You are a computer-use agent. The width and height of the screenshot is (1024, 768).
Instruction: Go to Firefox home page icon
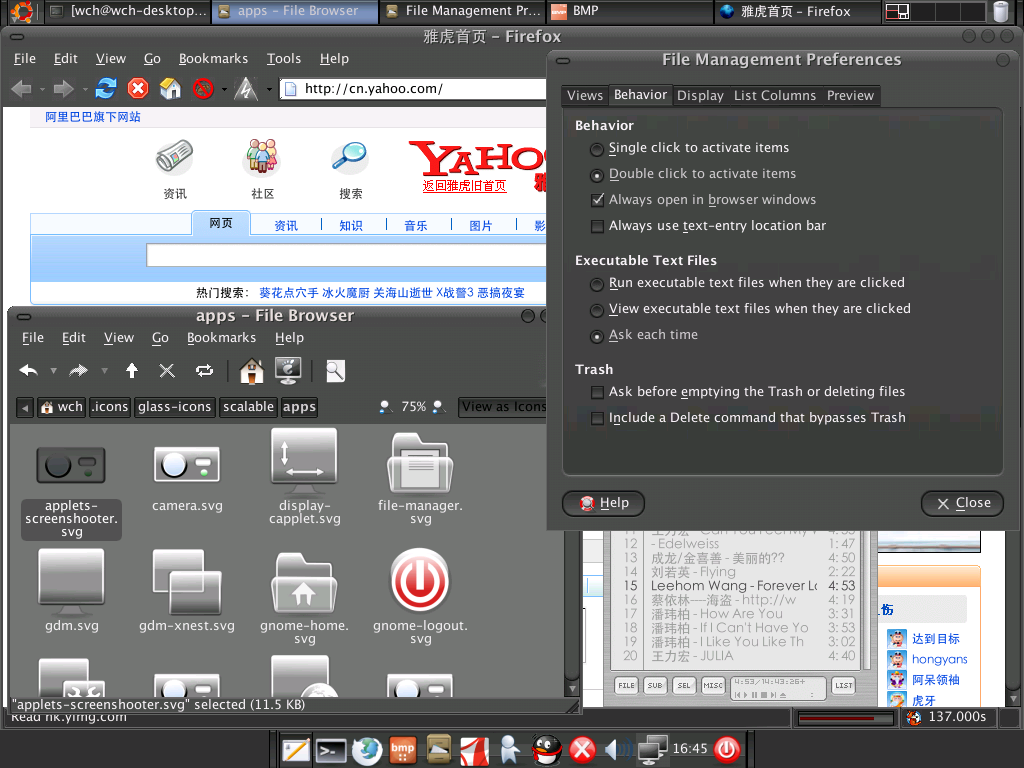pos(170,88)
